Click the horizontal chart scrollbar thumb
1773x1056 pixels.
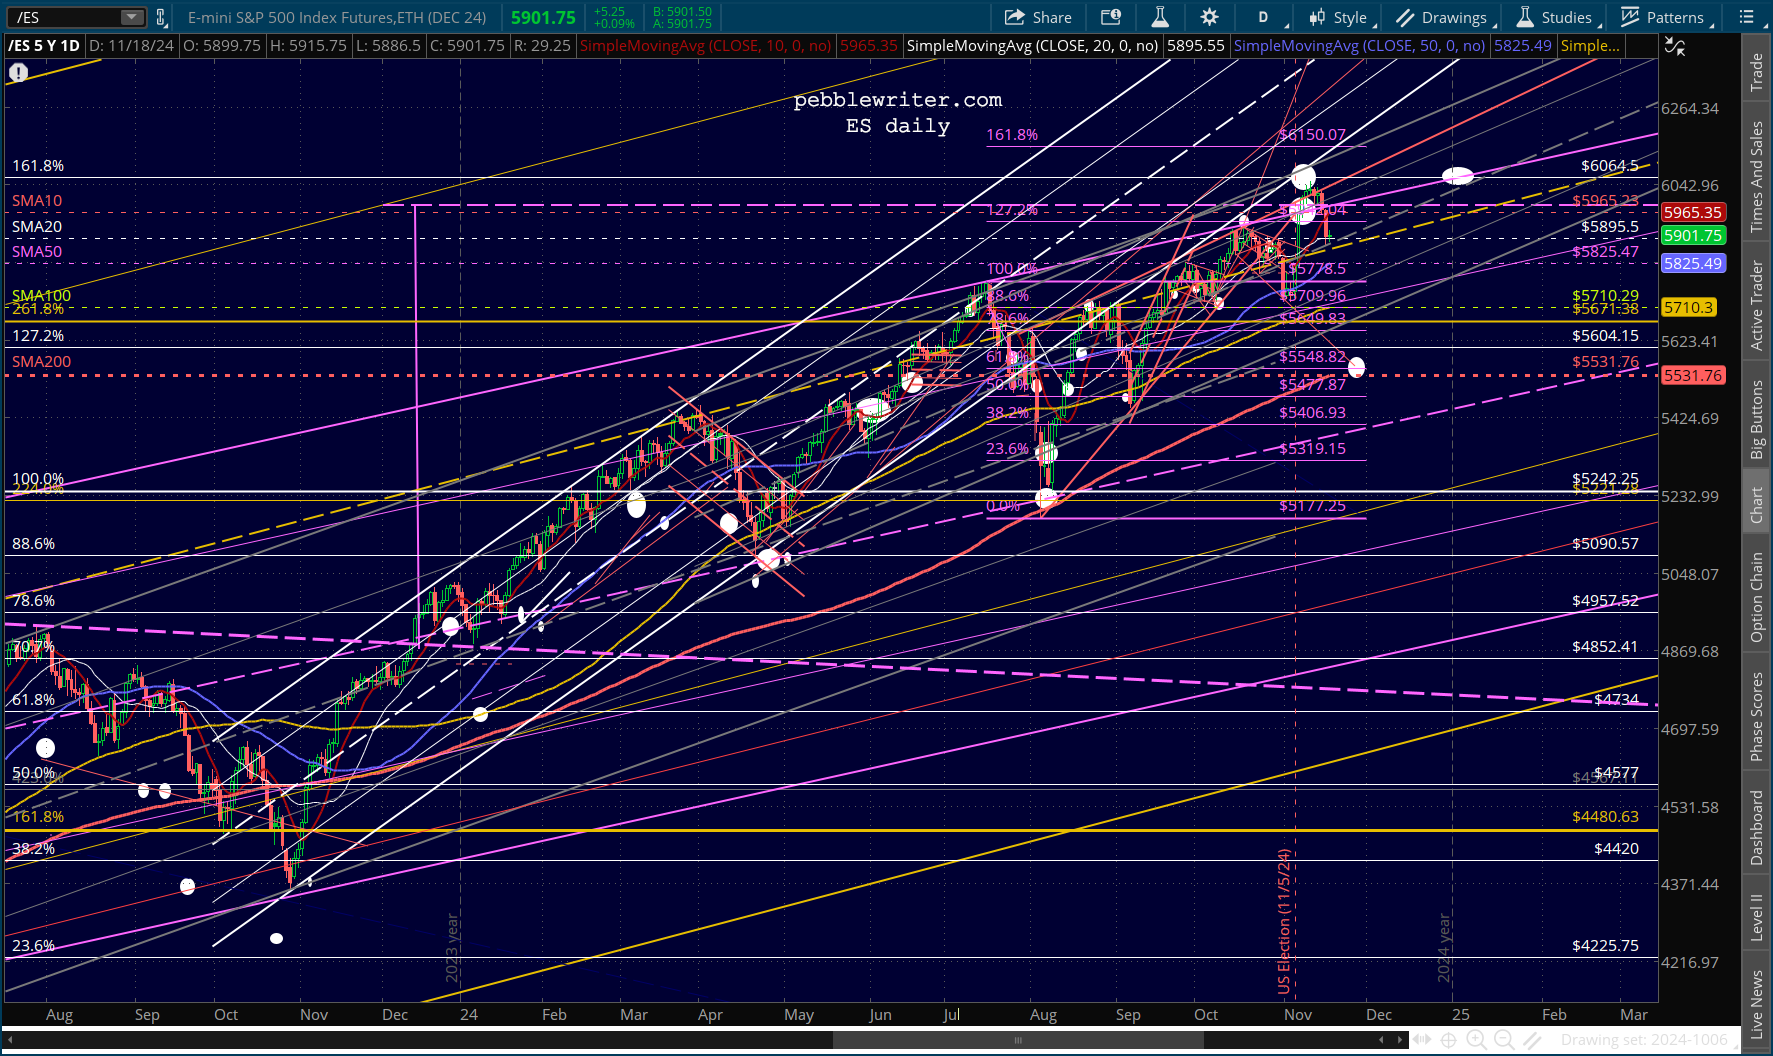[1018, 1040]
